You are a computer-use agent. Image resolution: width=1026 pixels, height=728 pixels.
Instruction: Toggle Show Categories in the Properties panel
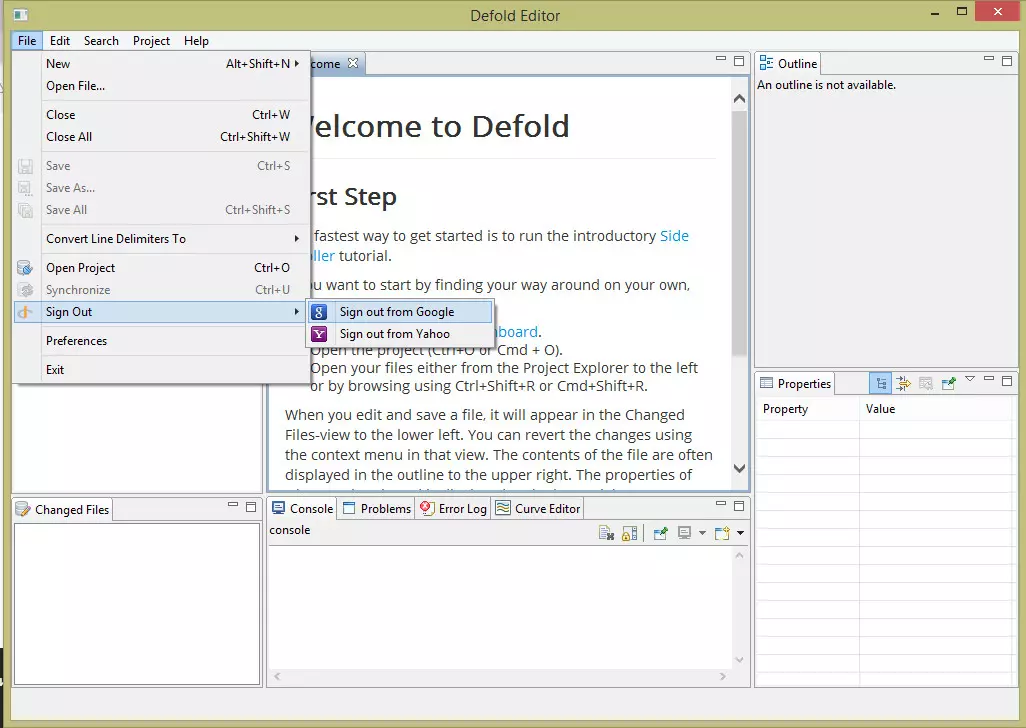coord(880,383)
